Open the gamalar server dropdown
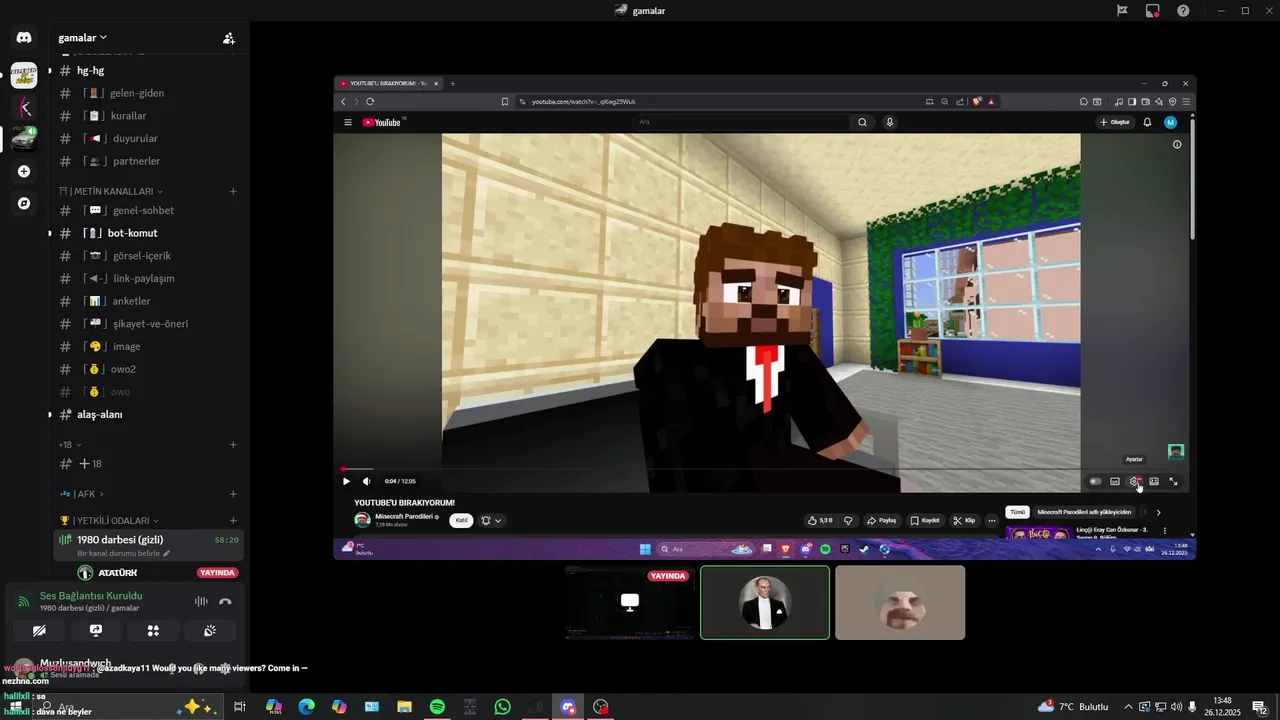Viewport: 1280px width, 720px height. (82, 38)
